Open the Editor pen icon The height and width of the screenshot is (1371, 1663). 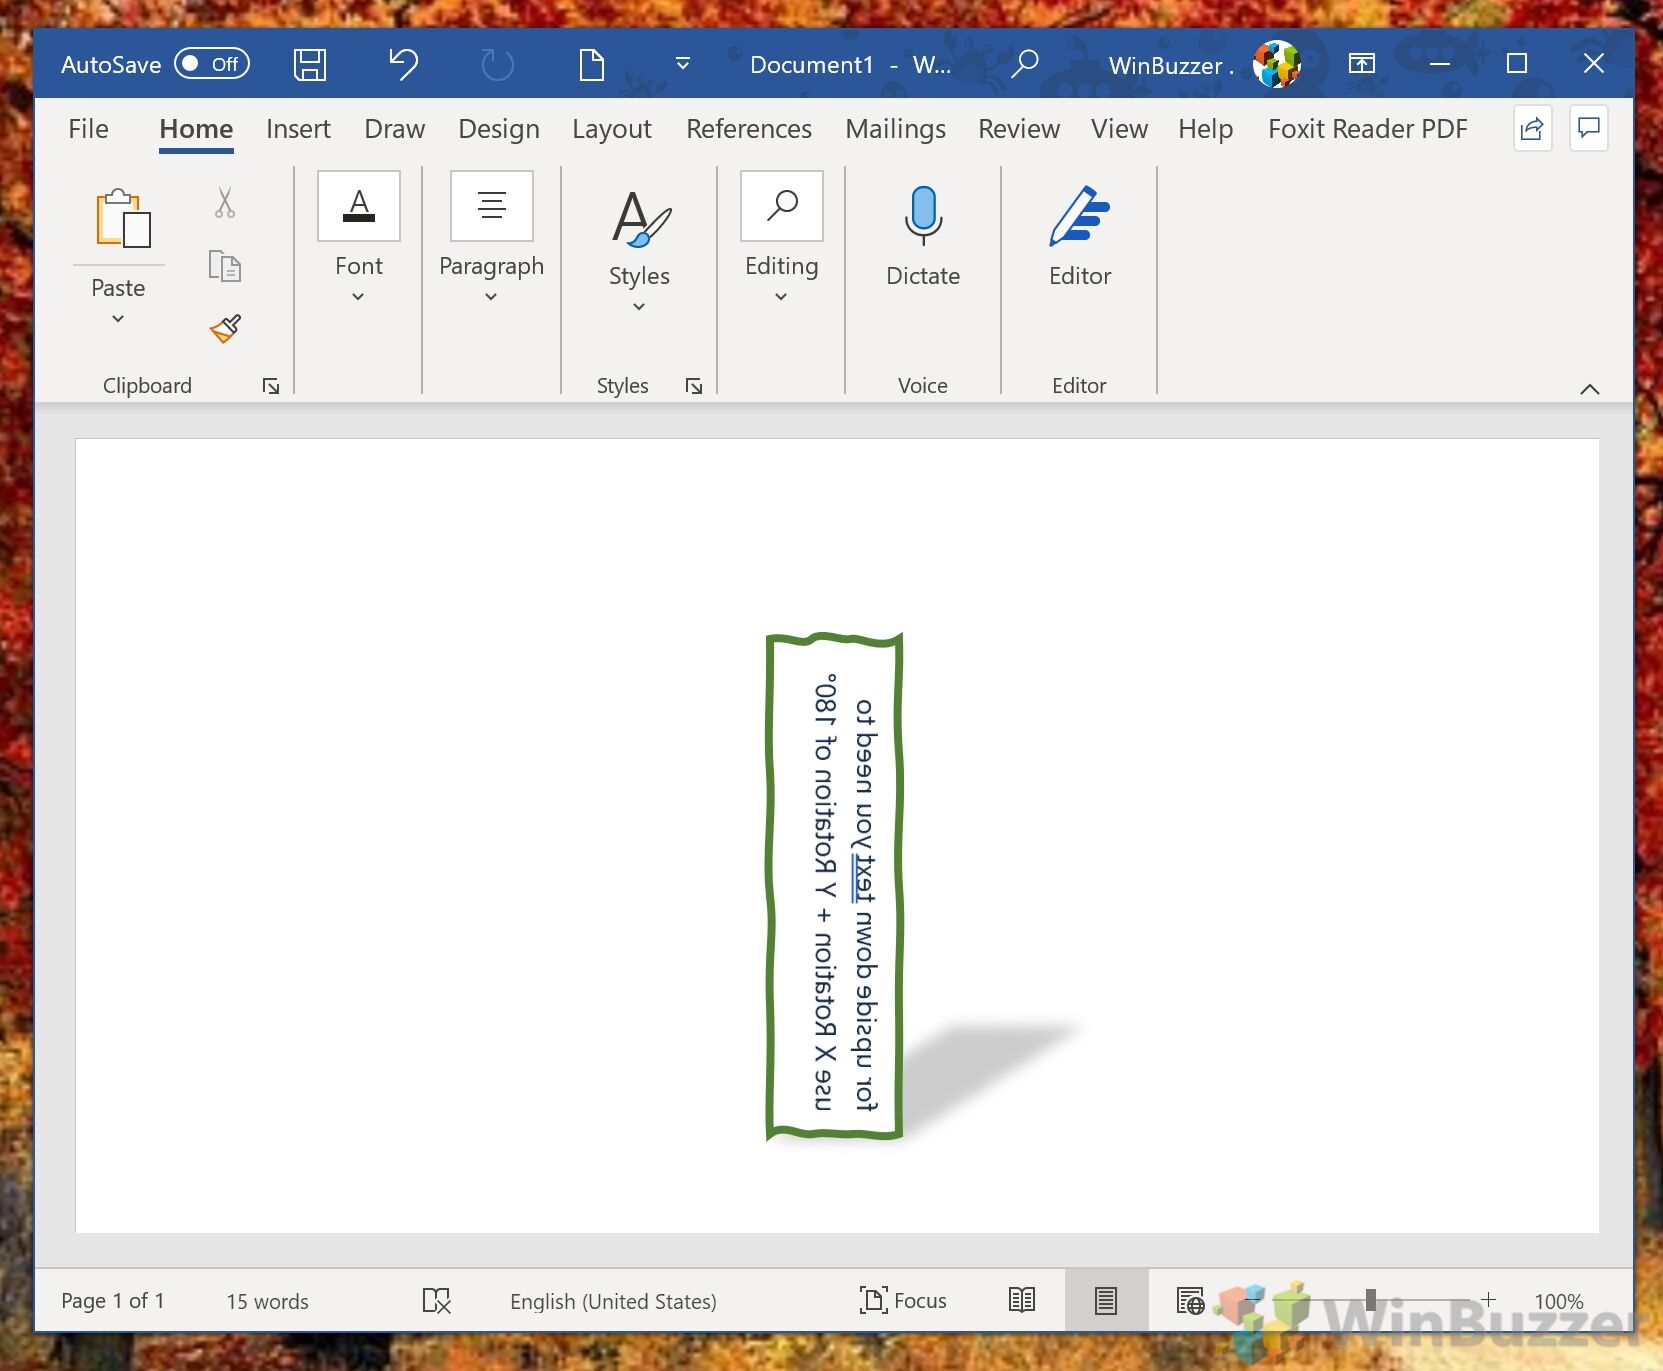[1079, 217]
